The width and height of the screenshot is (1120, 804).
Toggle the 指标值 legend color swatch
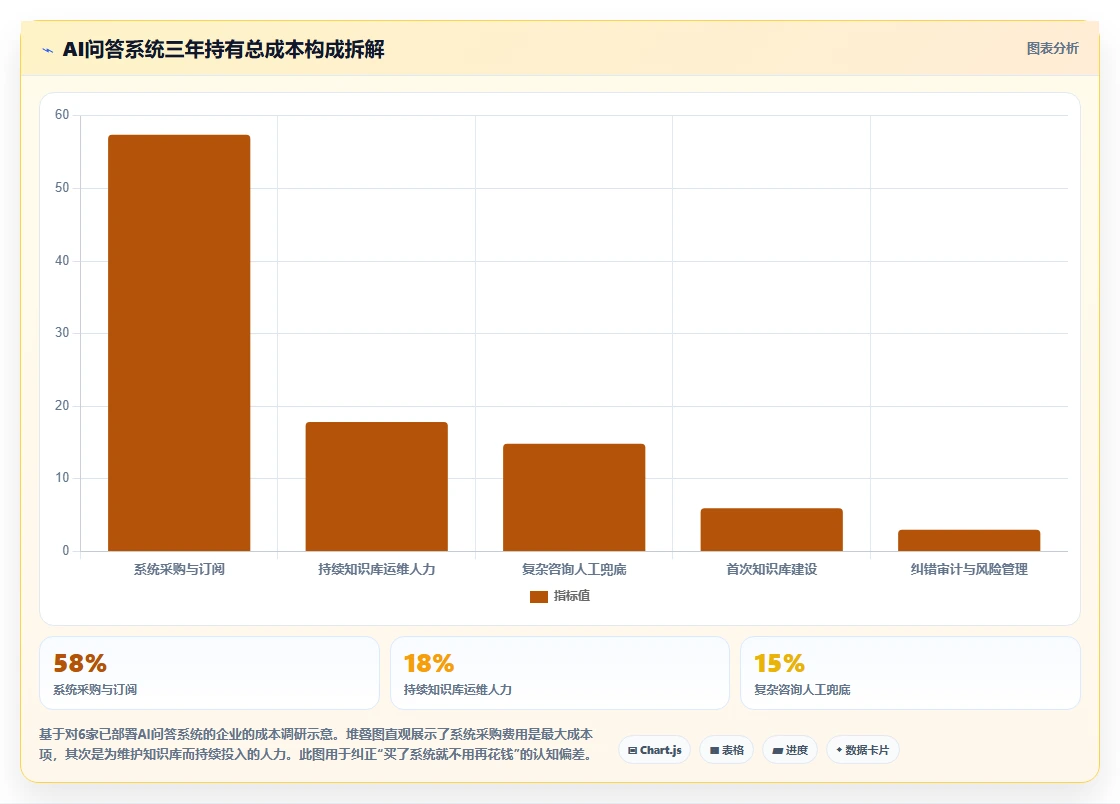pos(539,596)
